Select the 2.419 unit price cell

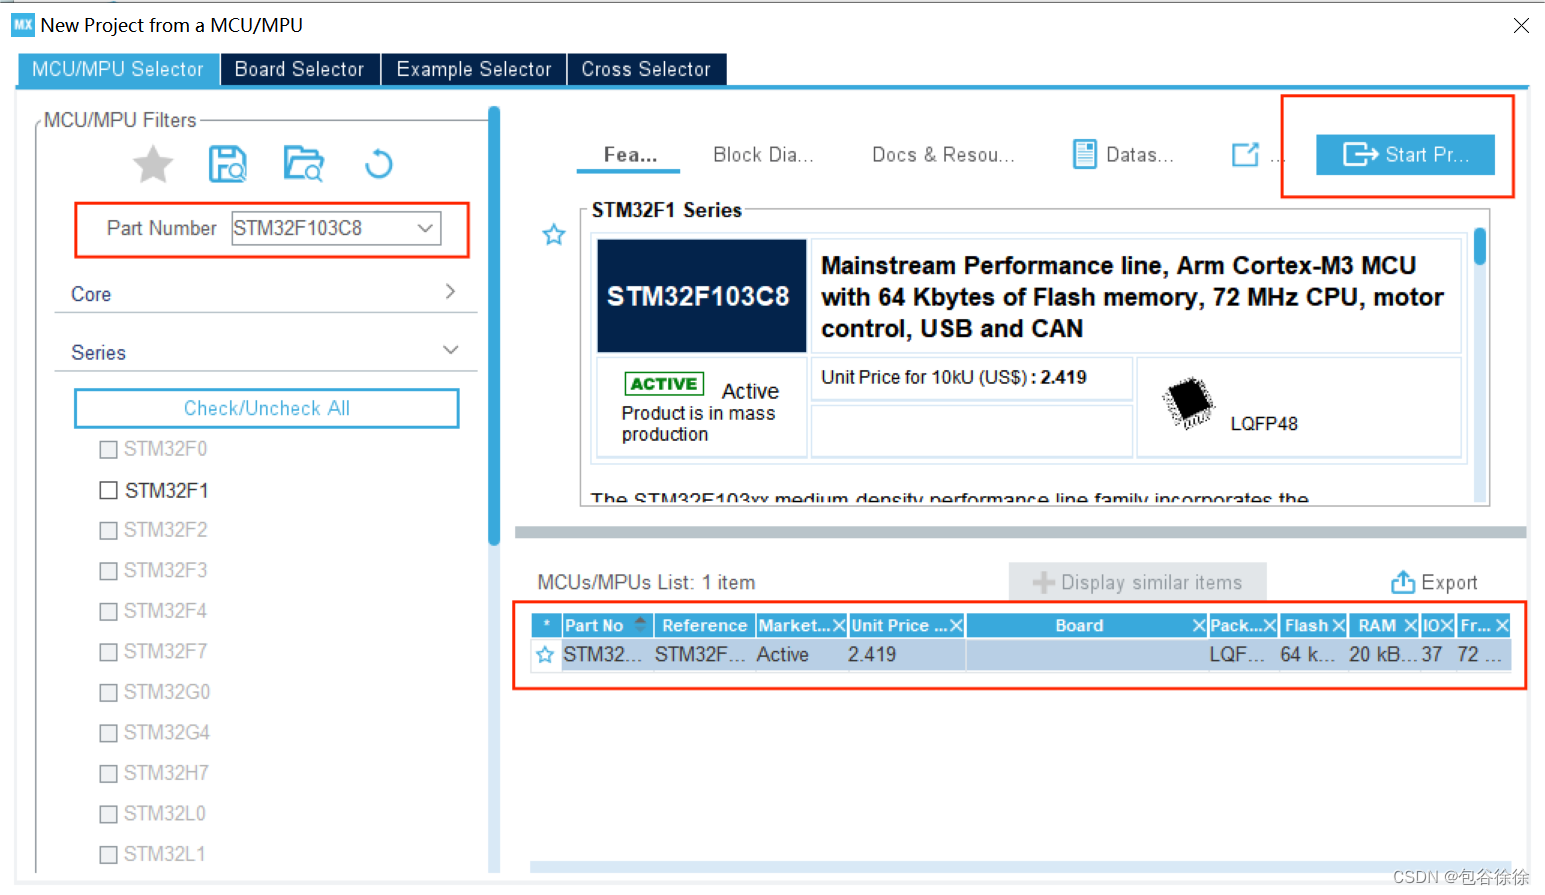905,655
